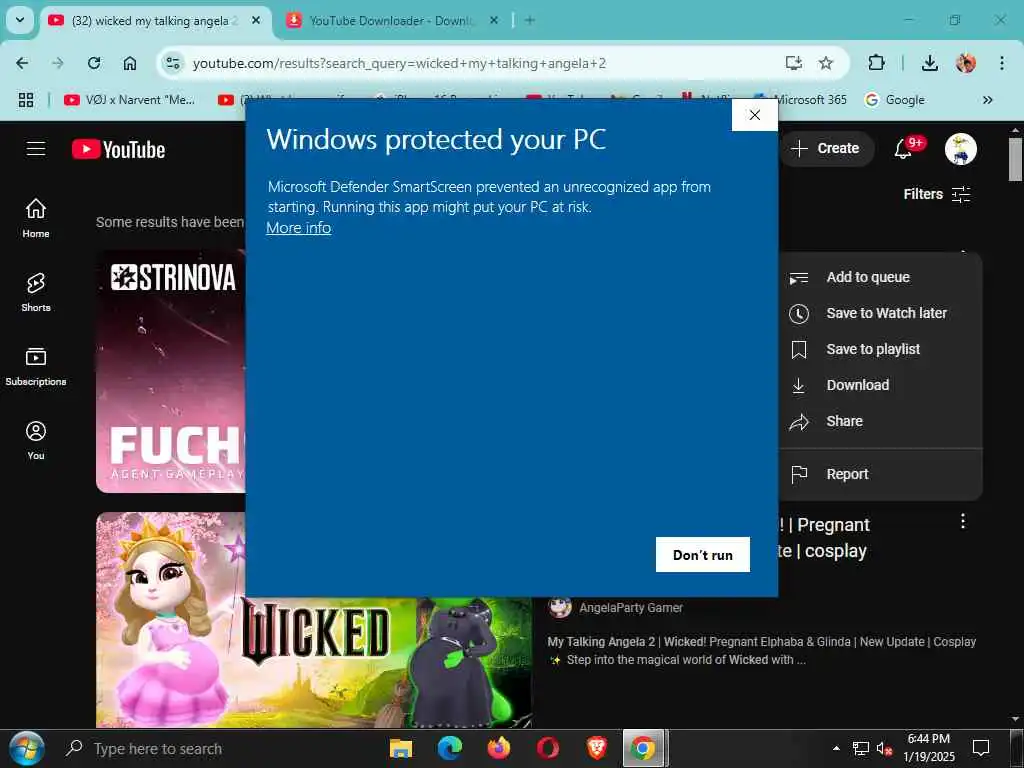Open search Filters
1024x768 pixels.
point(936,194)
